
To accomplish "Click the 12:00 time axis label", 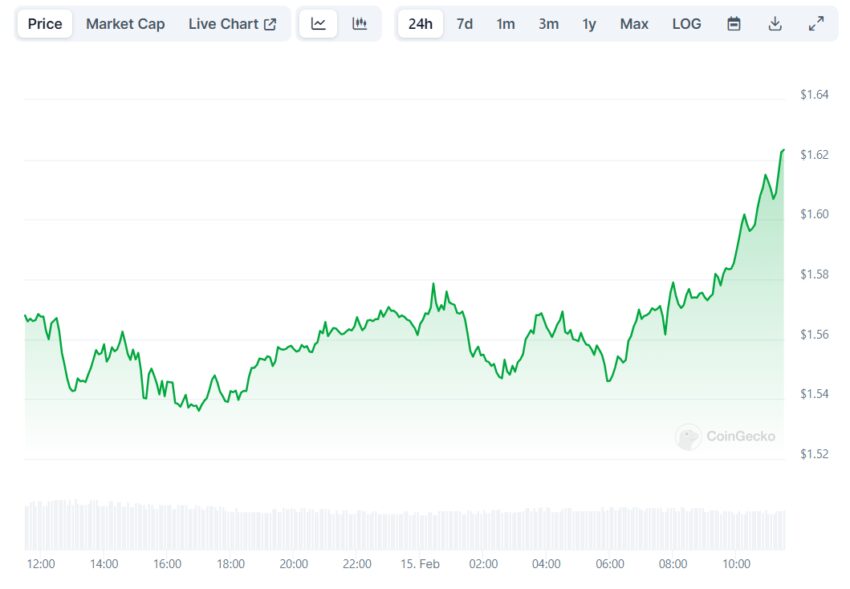I will point(41,564).
